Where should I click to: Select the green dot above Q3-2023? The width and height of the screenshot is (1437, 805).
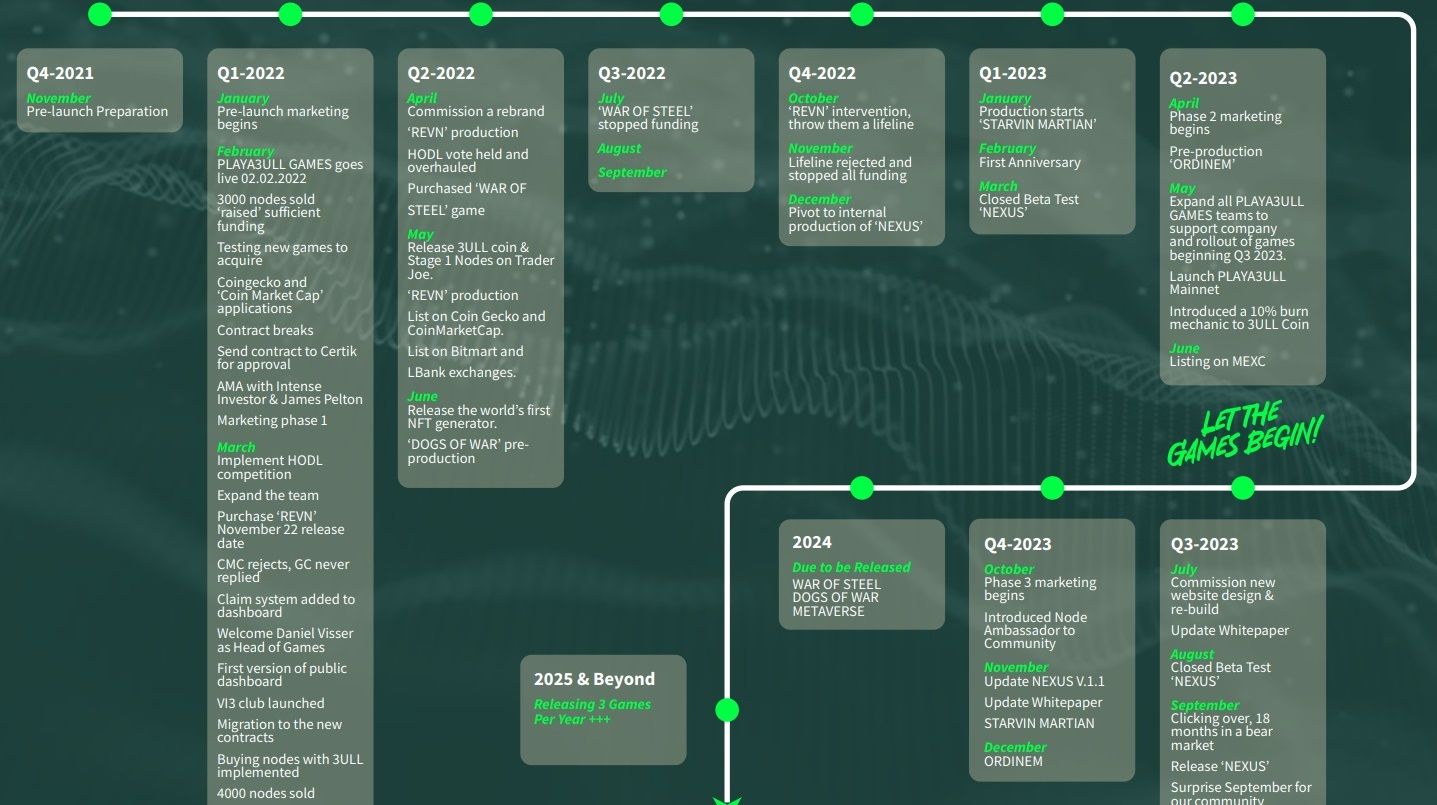coord(1243,488)
